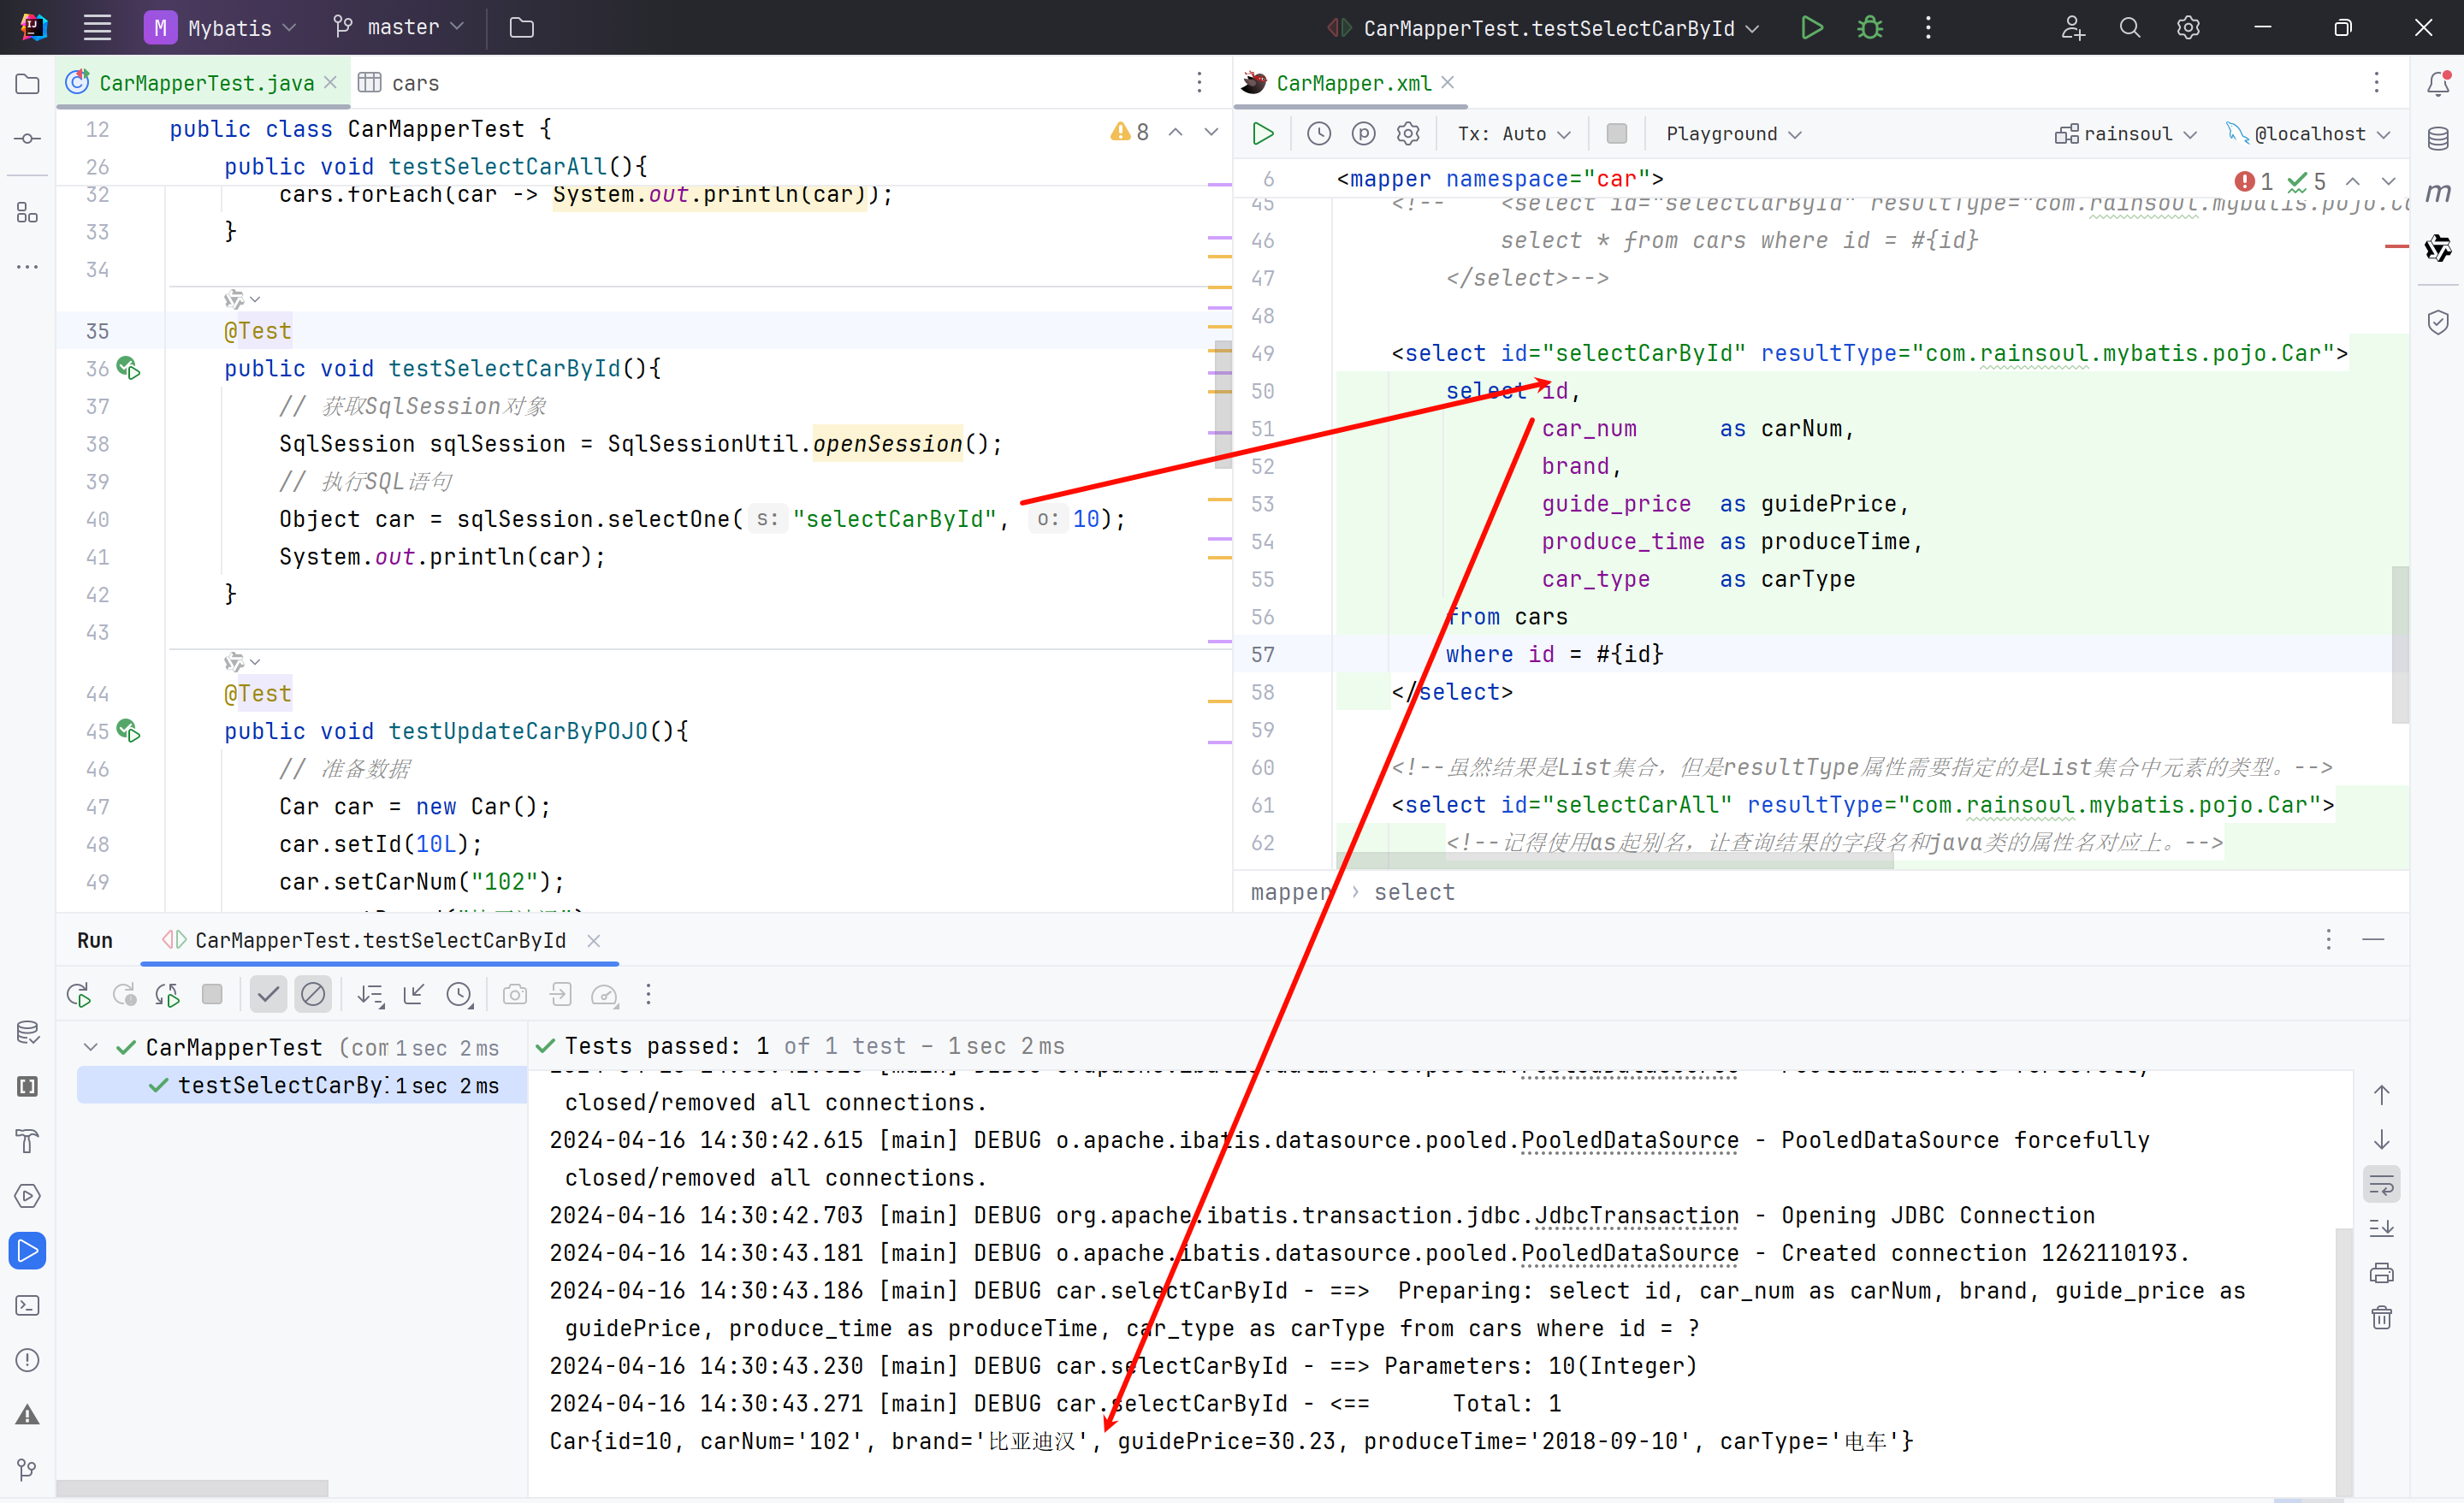2464x1503 pixels.
Task: Close the CarMapperTest.testSelectCarById run tab
Action: (x=594, y=940)
